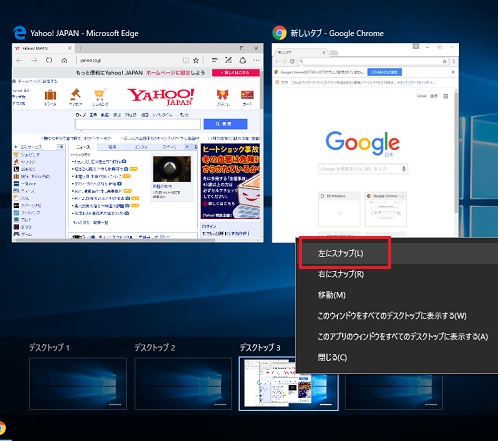Click Yahoo travel suitcase icon
498x441 pixels.
point(50,95)
